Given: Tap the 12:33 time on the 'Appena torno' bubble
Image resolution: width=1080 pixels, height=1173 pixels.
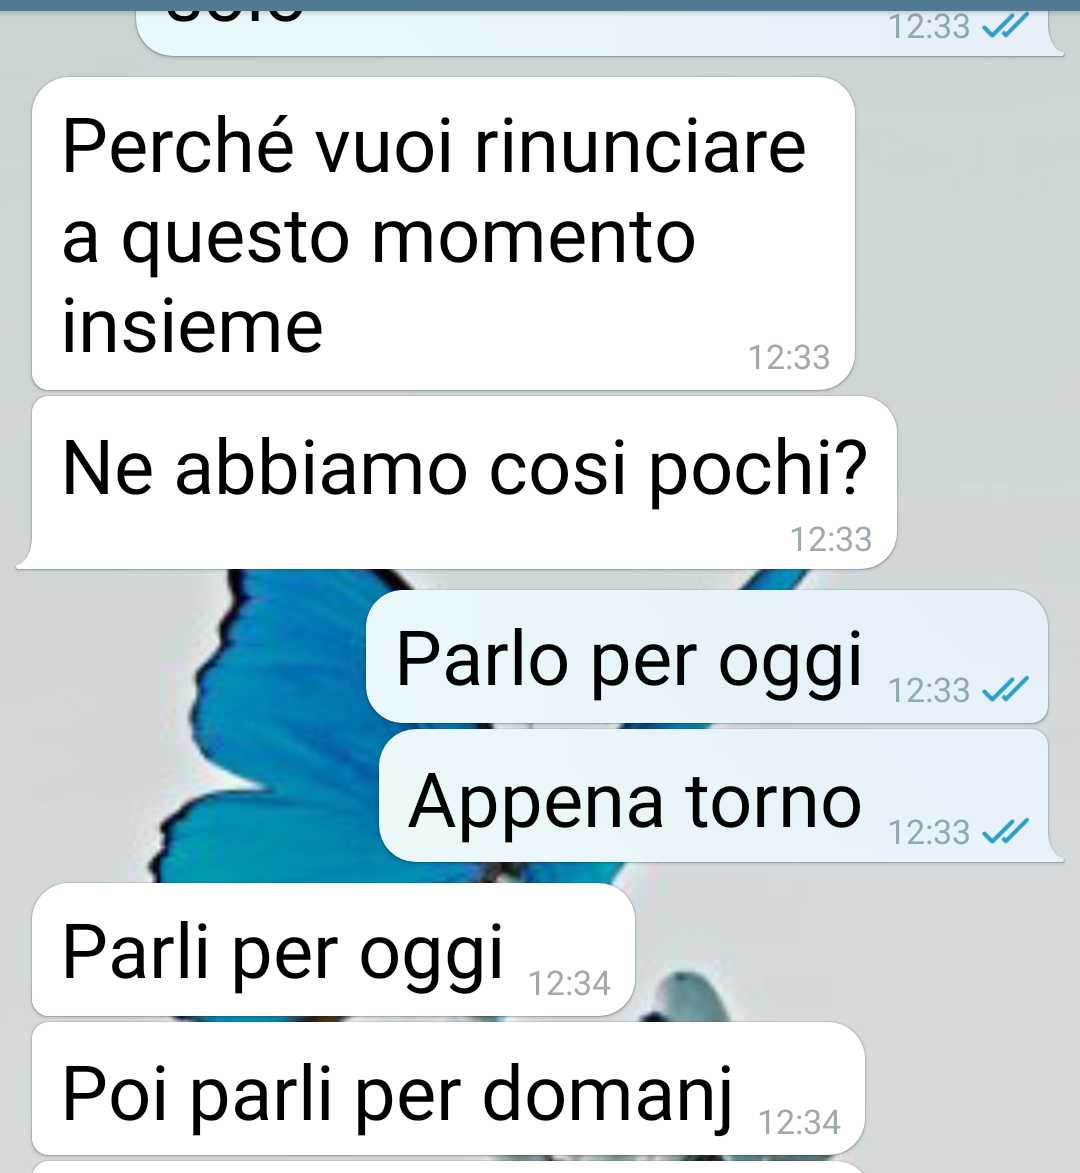Looking at the screenshot, I should click(929, 833).
